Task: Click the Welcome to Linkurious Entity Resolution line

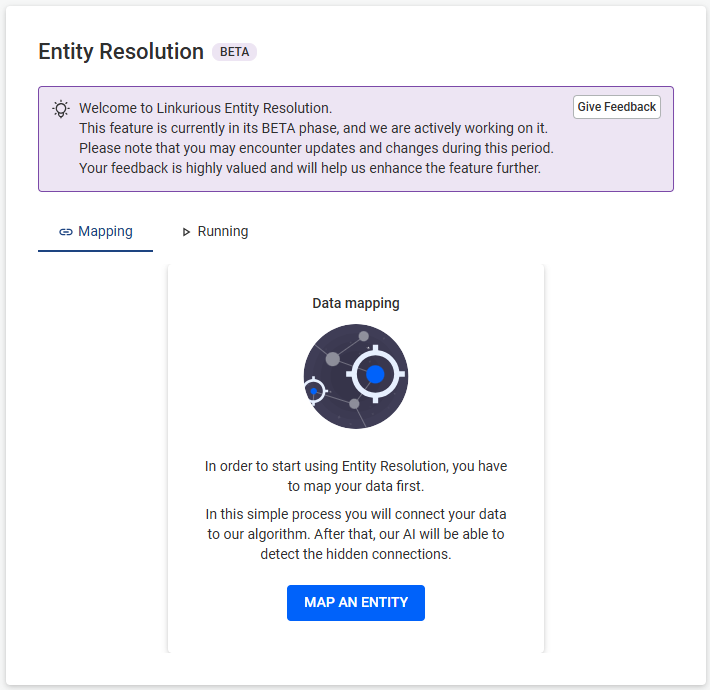Action: point(206,108)
